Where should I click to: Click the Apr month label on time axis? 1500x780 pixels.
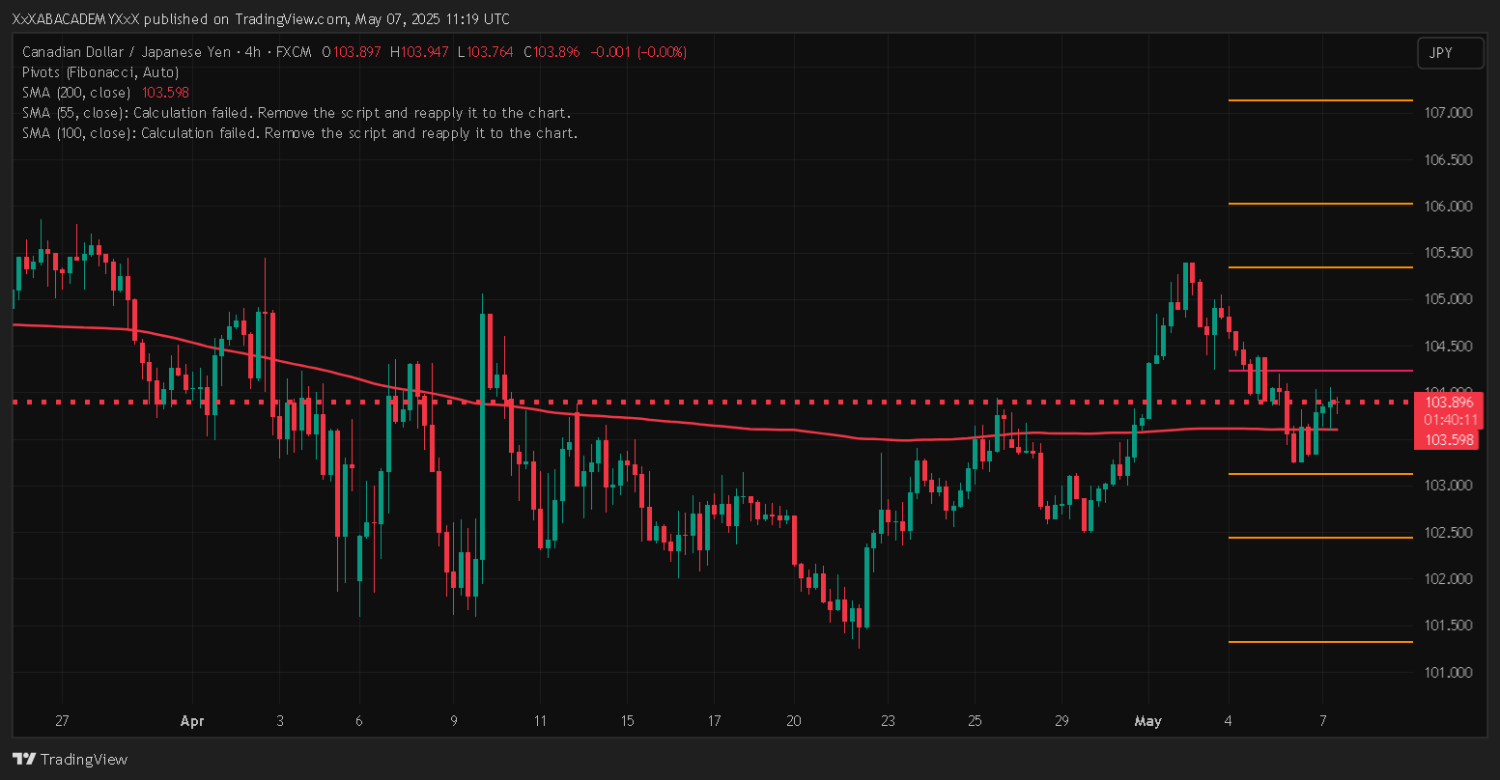point(193,721)
